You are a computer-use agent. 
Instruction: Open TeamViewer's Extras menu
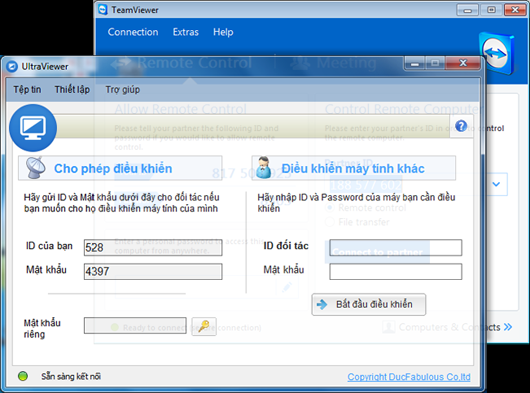click(x=186, y=32)
